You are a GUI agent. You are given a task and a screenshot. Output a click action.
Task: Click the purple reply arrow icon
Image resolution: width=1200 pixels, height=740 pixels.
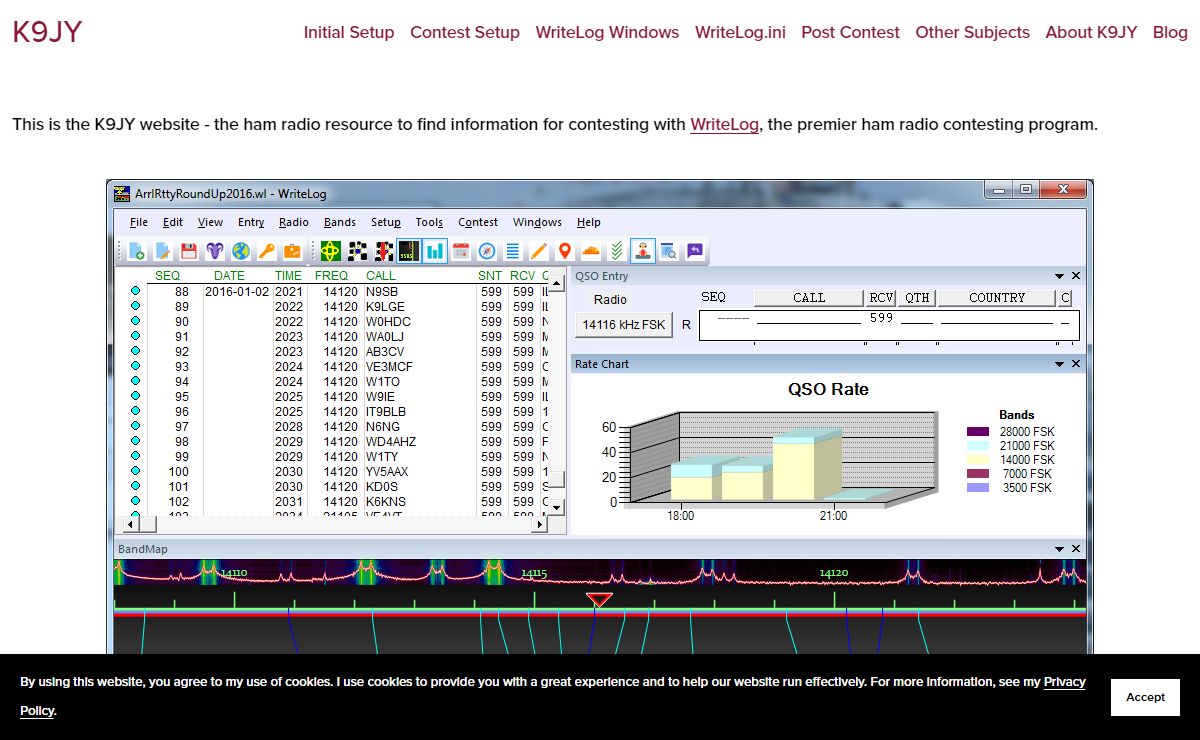tap(695, 251)
